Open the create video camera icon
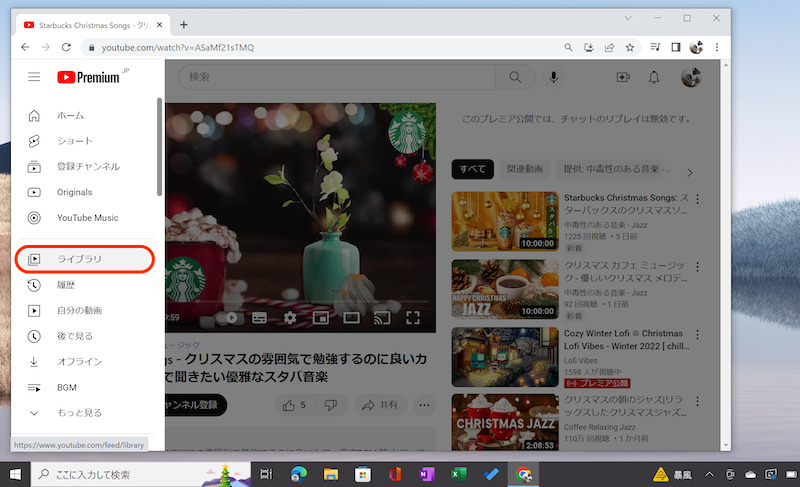The width and height of the screenshot is (800, 487). click(623, 77)
